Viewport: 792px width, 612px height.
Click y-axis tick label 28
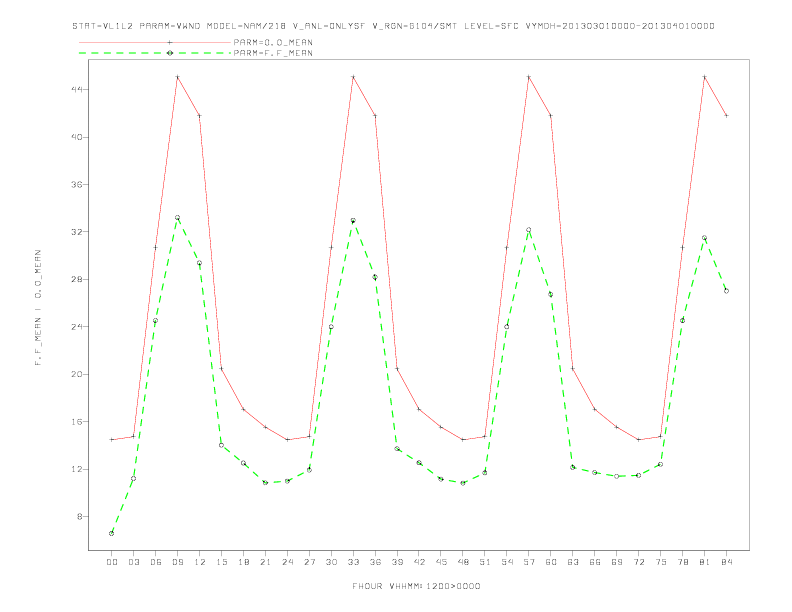click(77, 279)
